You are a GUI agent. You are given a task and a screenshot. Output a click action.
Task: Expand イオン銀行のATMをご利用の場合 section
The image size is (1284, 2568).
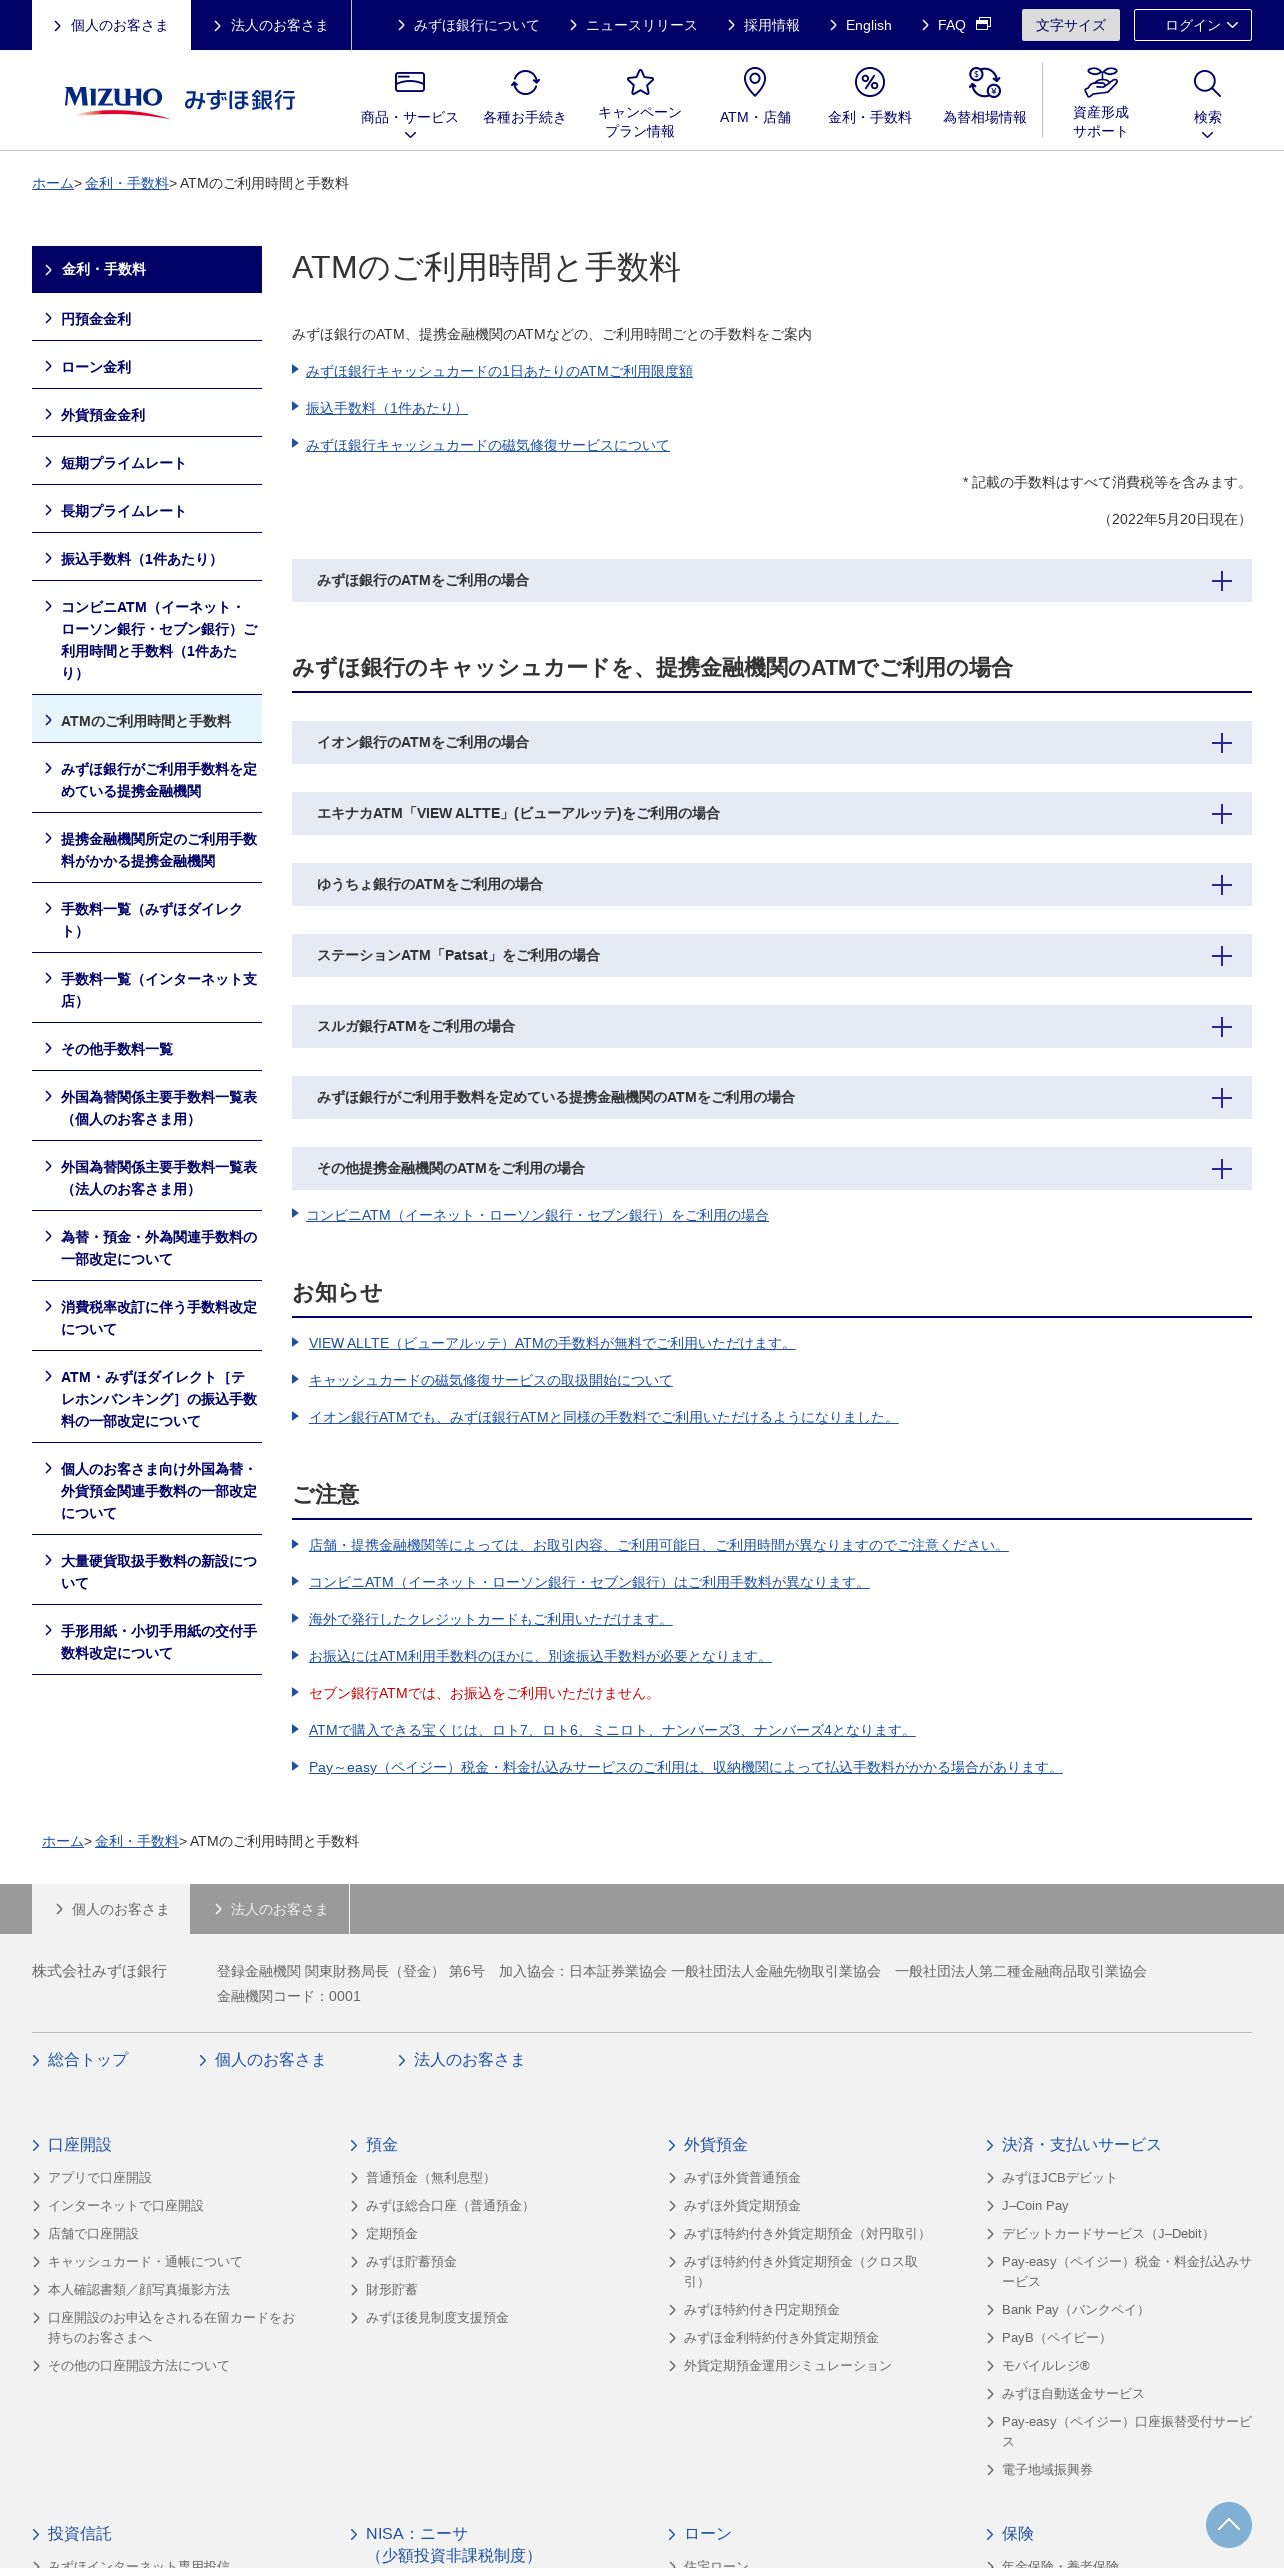772,743
